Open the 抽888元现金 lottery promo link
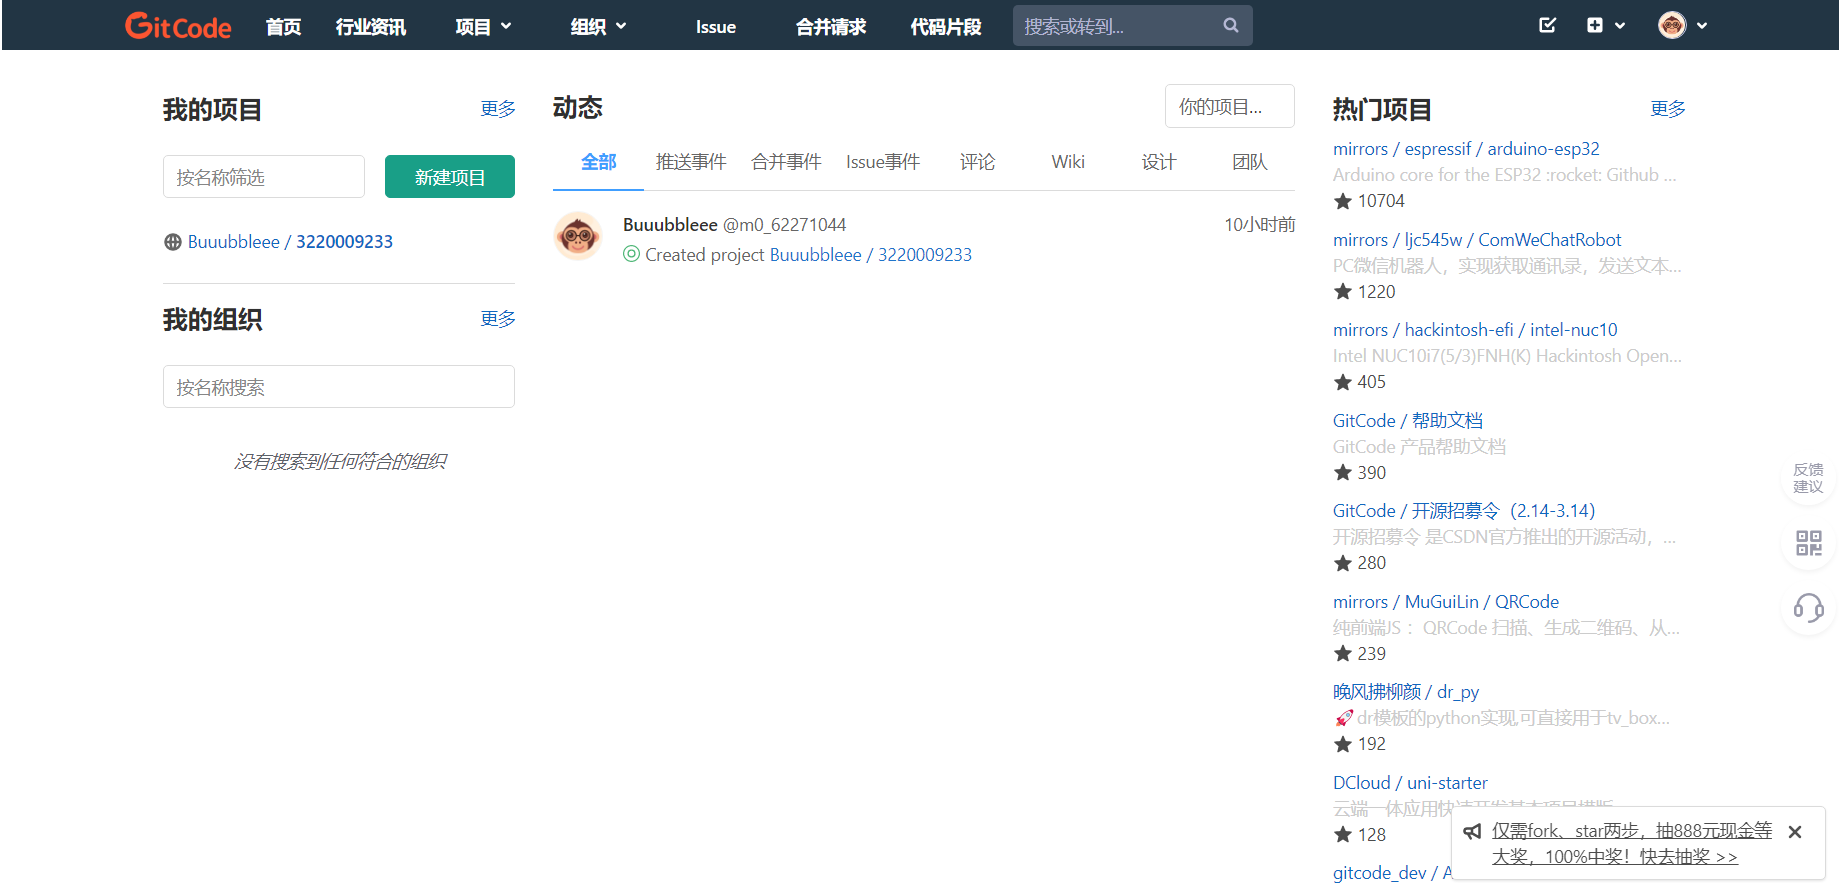This screenshot has width=1839, height=883. [x=1631, y=844]
